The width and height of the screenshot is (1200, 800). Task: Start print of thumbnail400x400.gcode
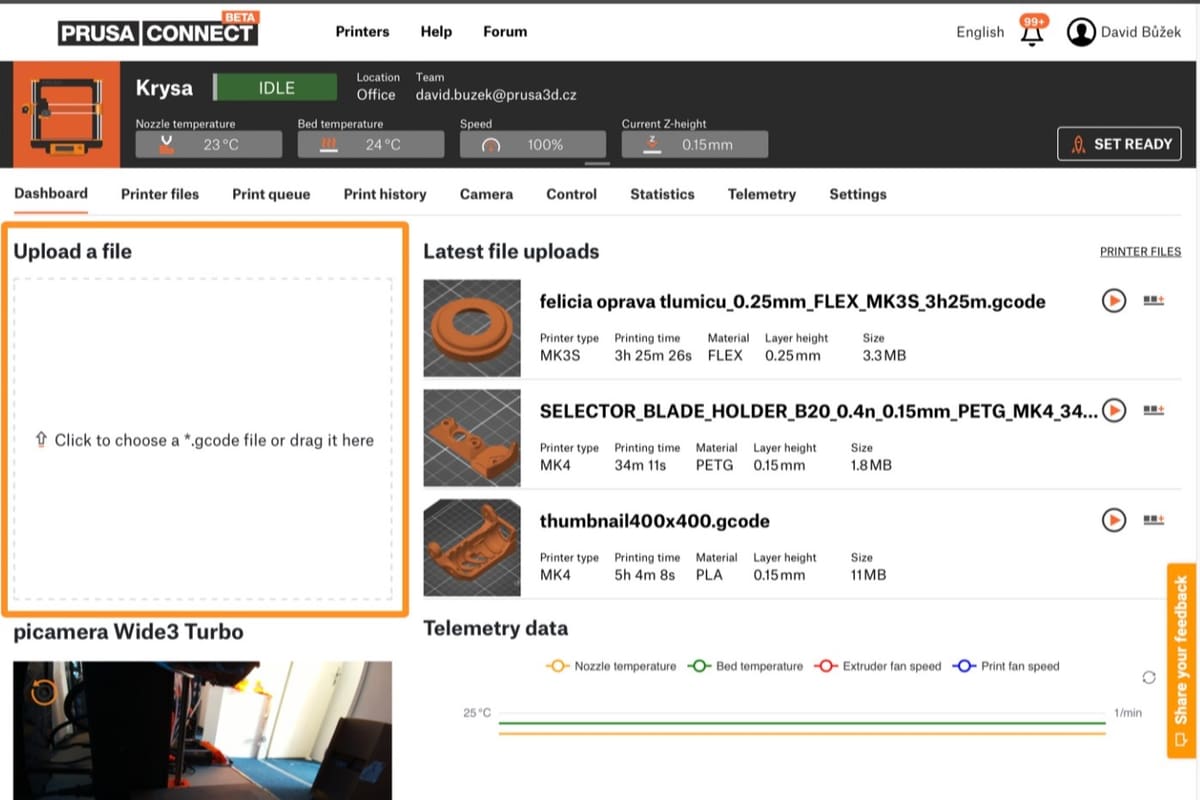click(x=1114, y=520)
